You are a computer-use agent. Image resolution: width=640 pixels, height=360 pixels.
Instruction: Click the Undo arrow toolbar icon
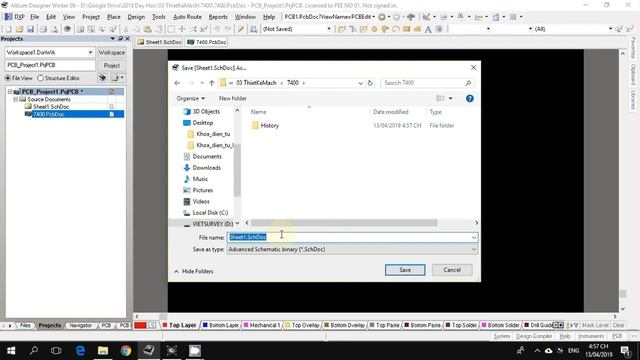click(217, 29)
